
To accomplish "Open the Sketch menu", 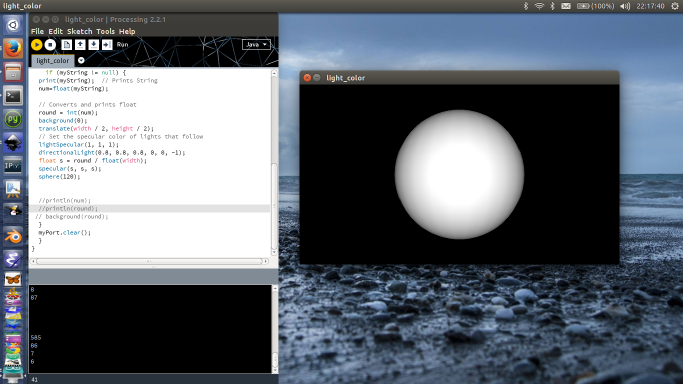I will tap(80, 31).
